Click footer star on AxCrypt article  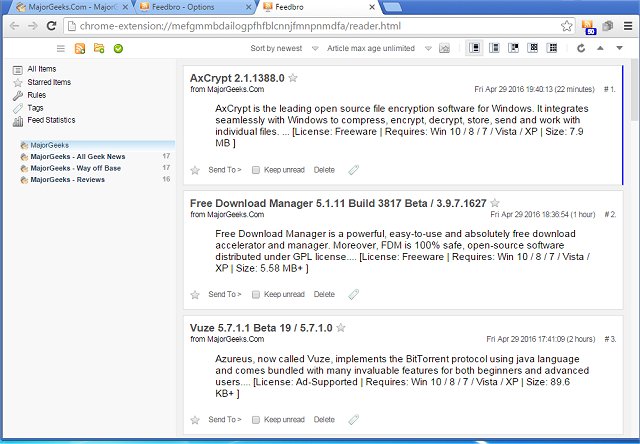[195, 170]
